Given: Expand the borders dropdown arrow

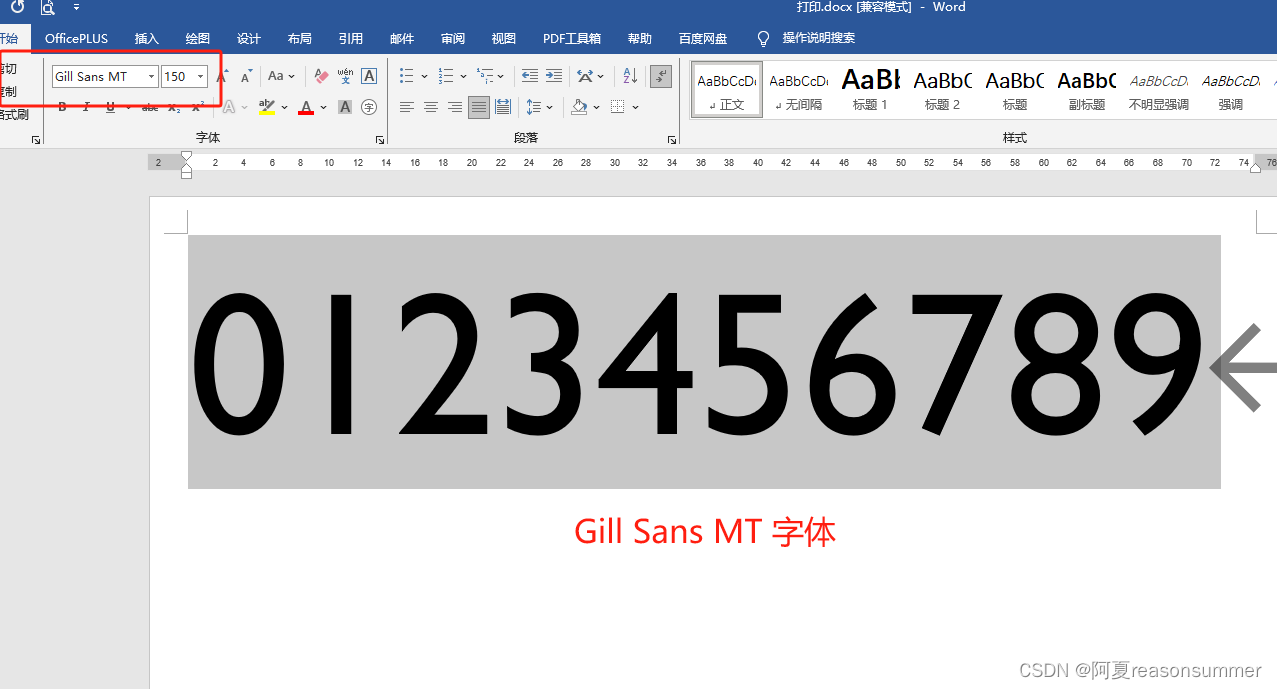Looking at the screenshot, I should (x=635, y=107).
